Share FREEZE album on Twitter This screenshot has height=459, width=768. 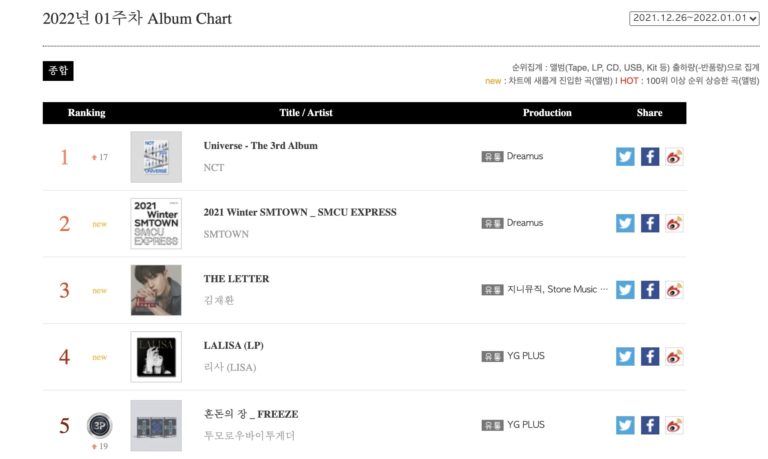625,425
